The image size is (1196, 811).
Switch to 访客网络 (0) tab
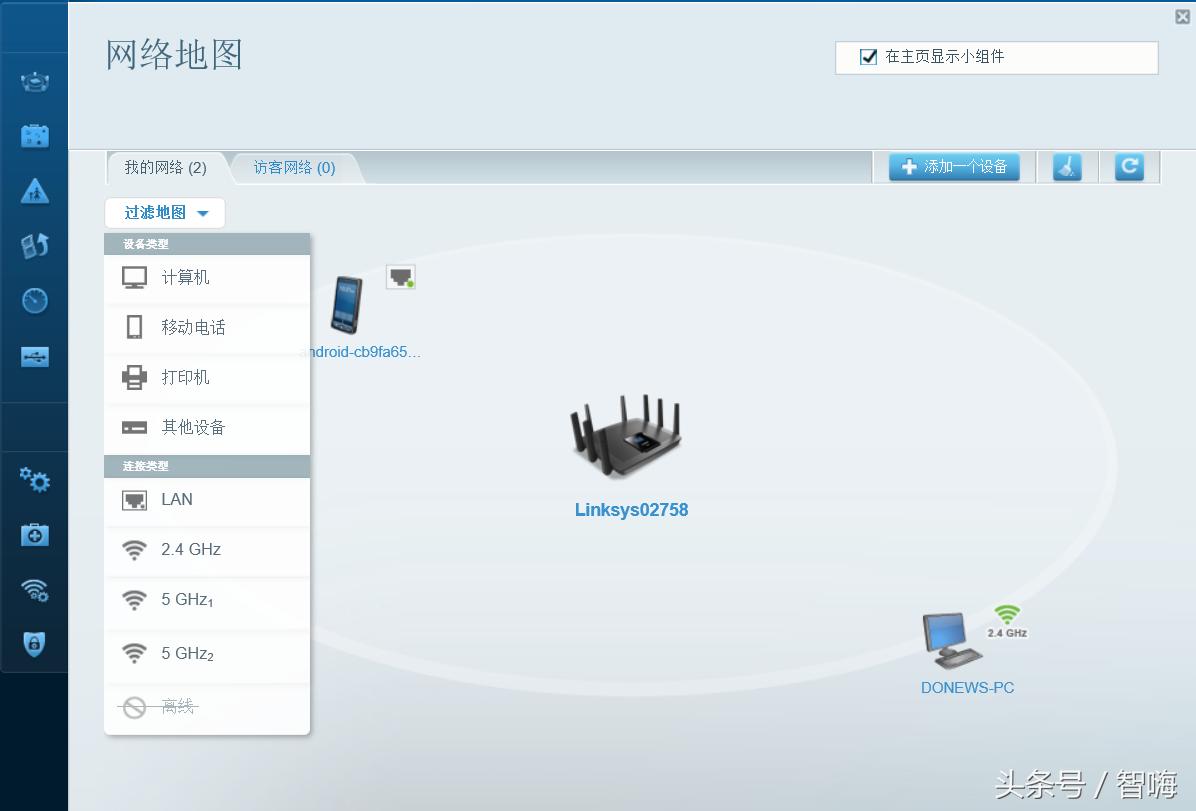pos(294,168)
